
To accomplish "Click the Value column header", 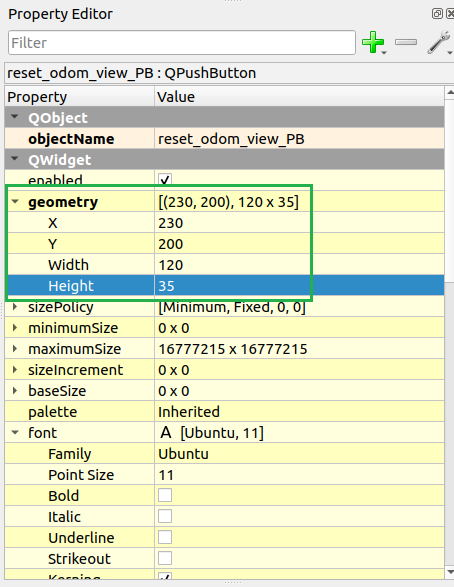I will pyautogui.click(x=299, y=97).
